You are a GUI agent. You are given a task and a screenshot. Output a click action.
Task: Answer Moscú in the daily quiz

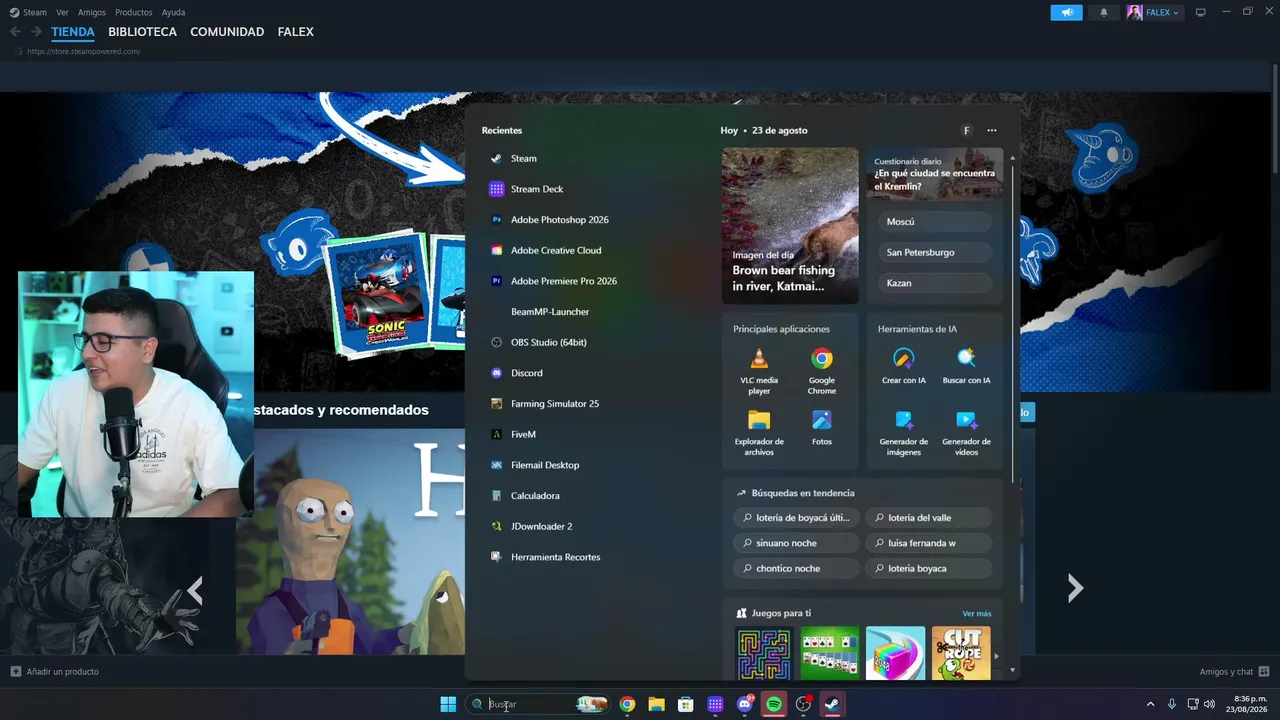coord(935,222)
